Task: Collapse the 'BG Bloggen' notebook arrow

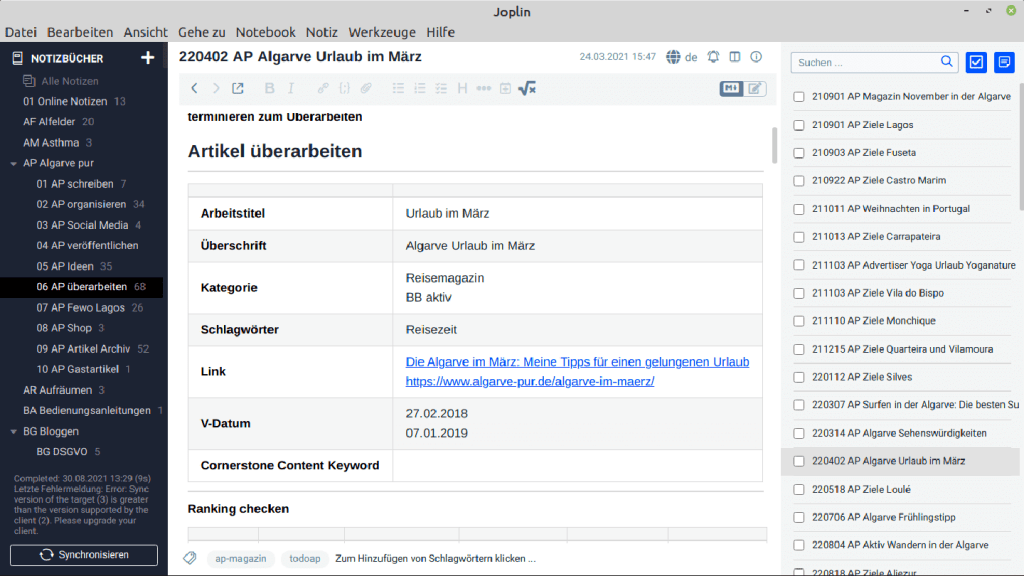Action: pos(13,431)
